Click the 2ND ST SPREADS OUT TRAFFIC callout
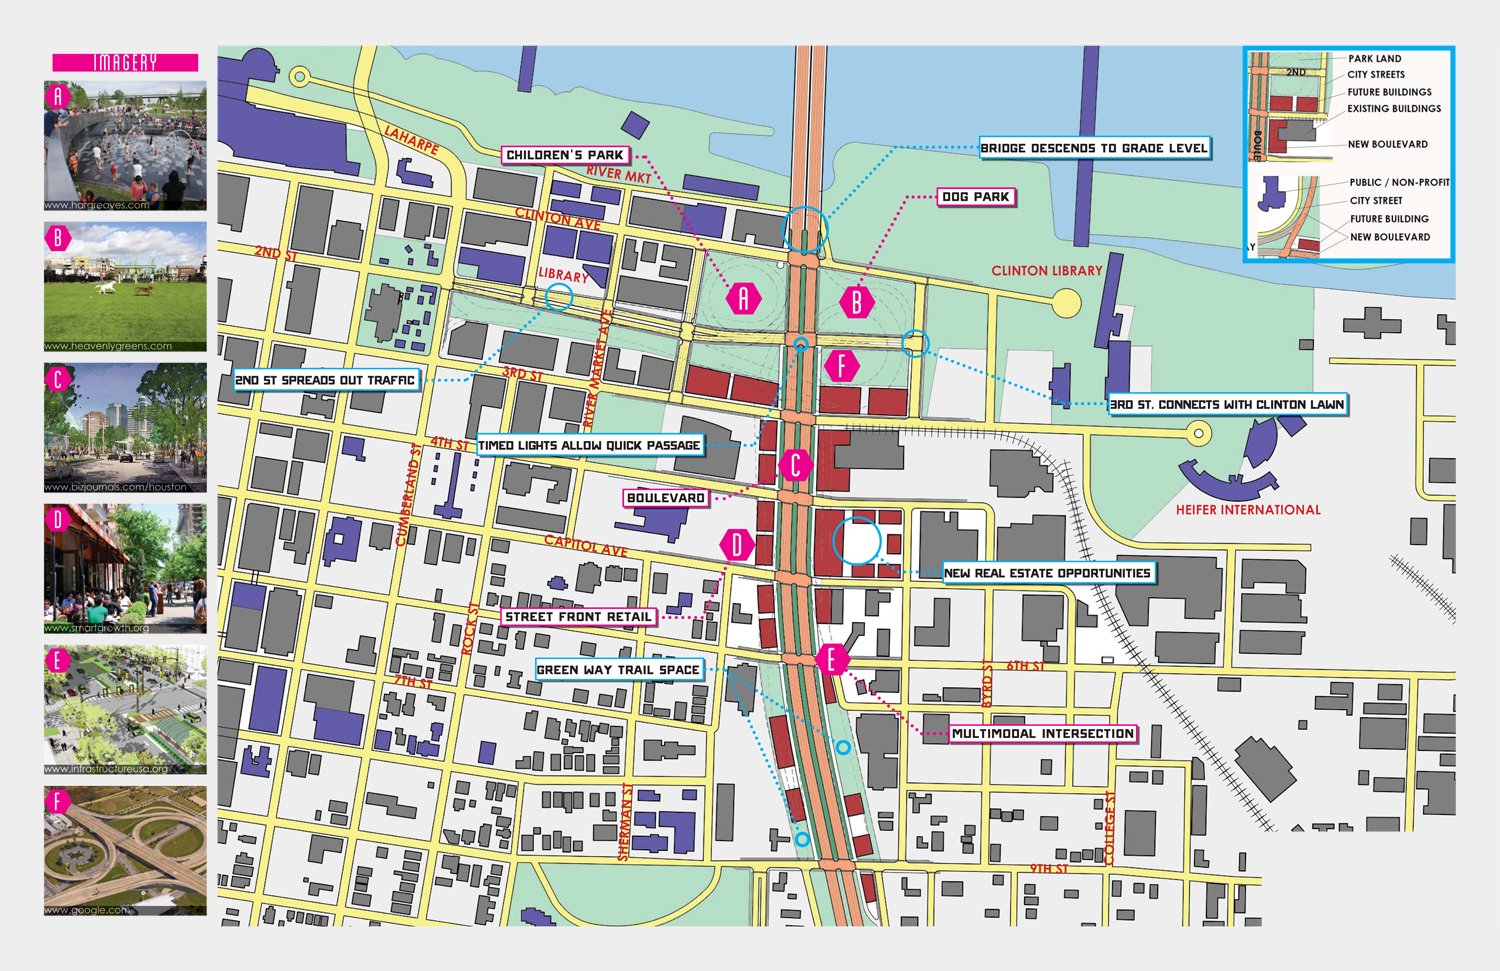 325,380
